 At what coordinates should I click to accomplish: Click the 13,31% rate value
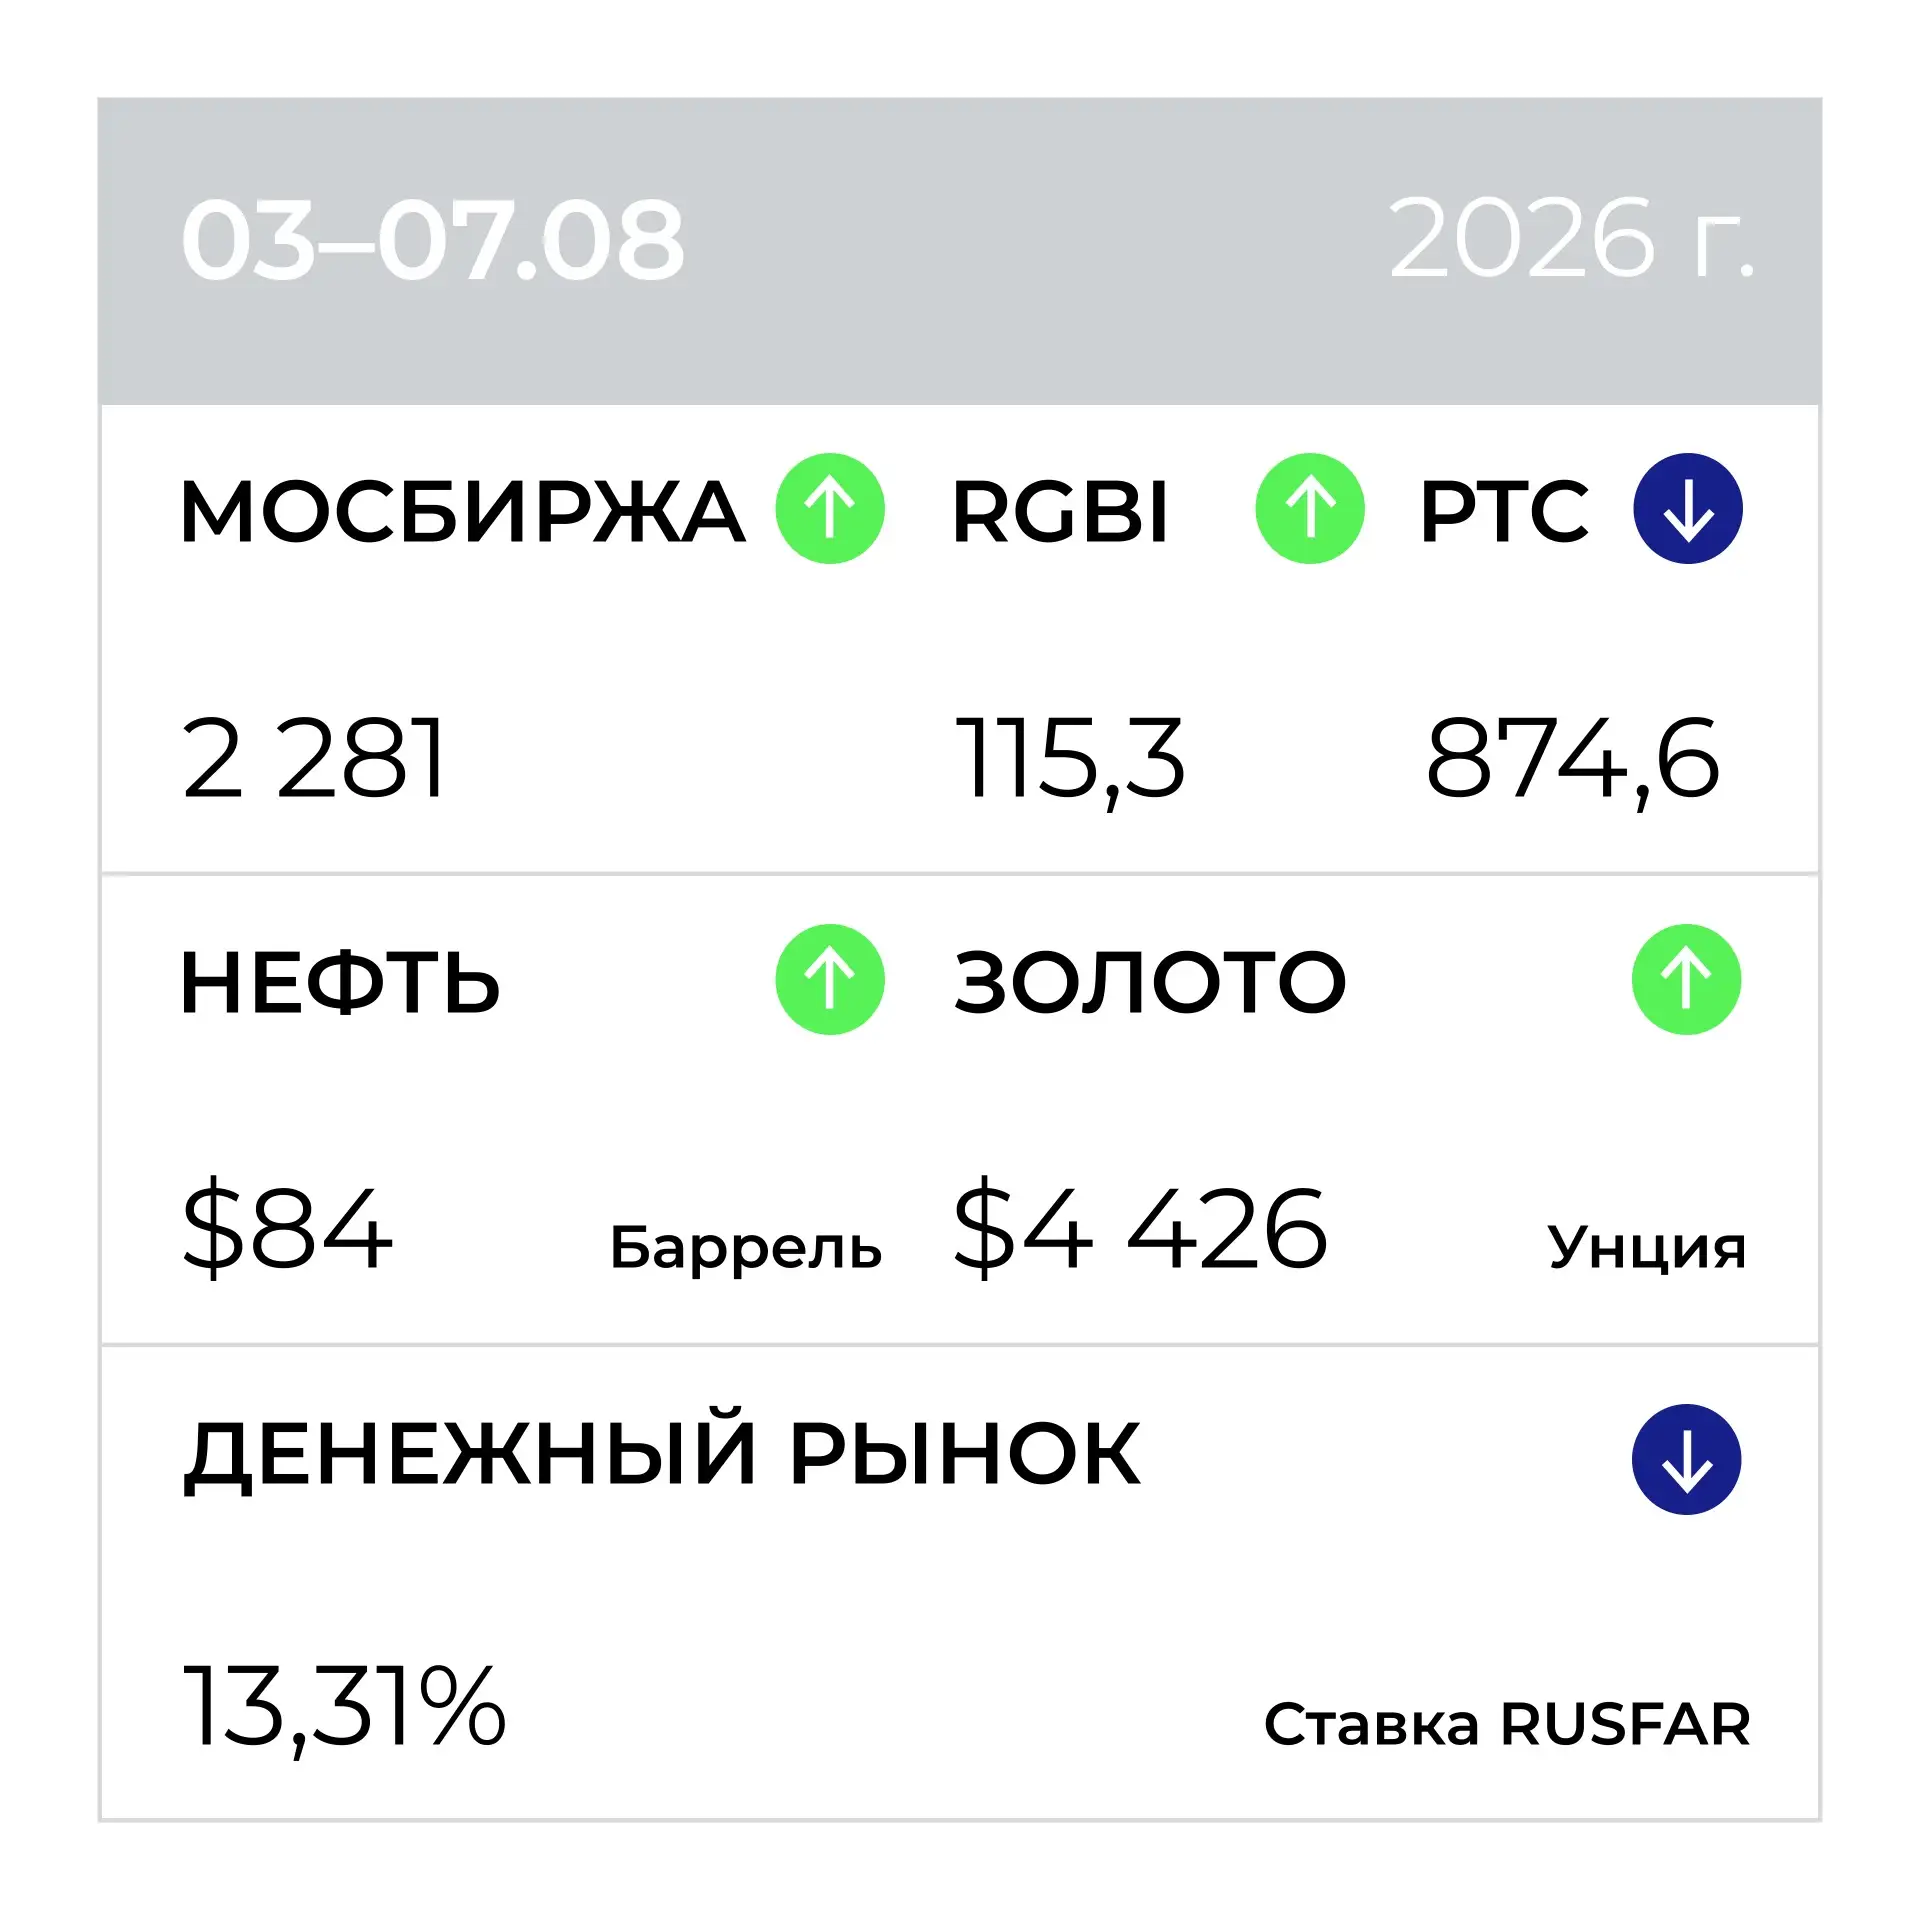[x=344, y=1707]
